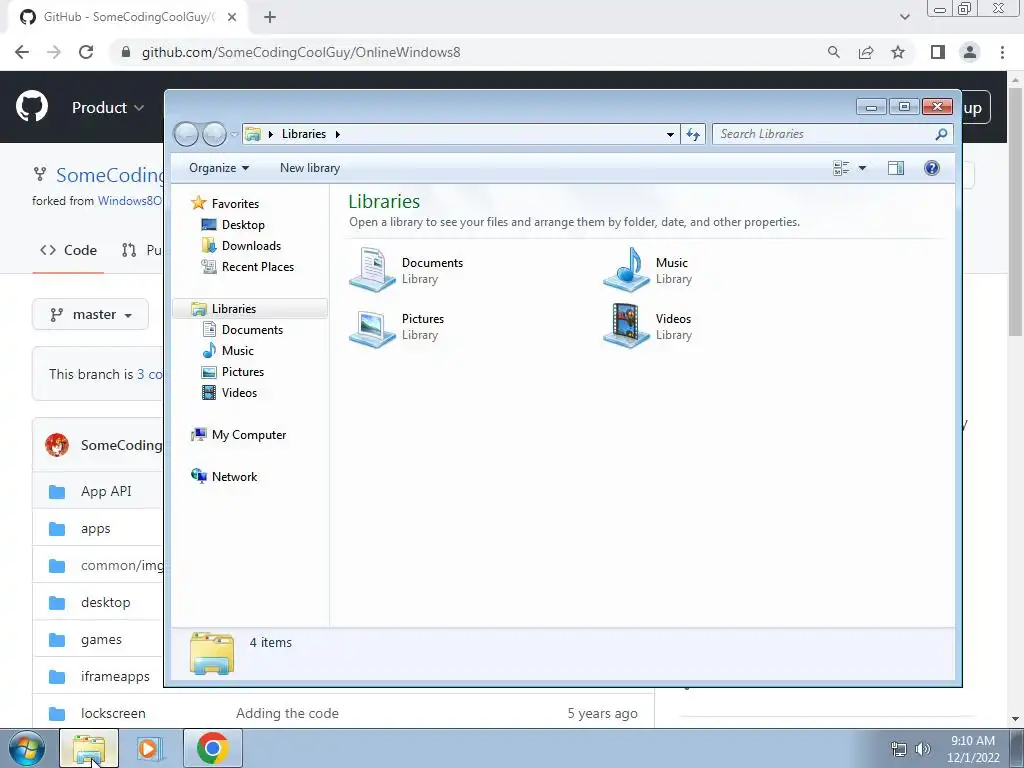This screenshot has width=1024, height=768.
Task: Click Chrome zoom magnifier icon in omnibox
Action: tap(834, 52)
